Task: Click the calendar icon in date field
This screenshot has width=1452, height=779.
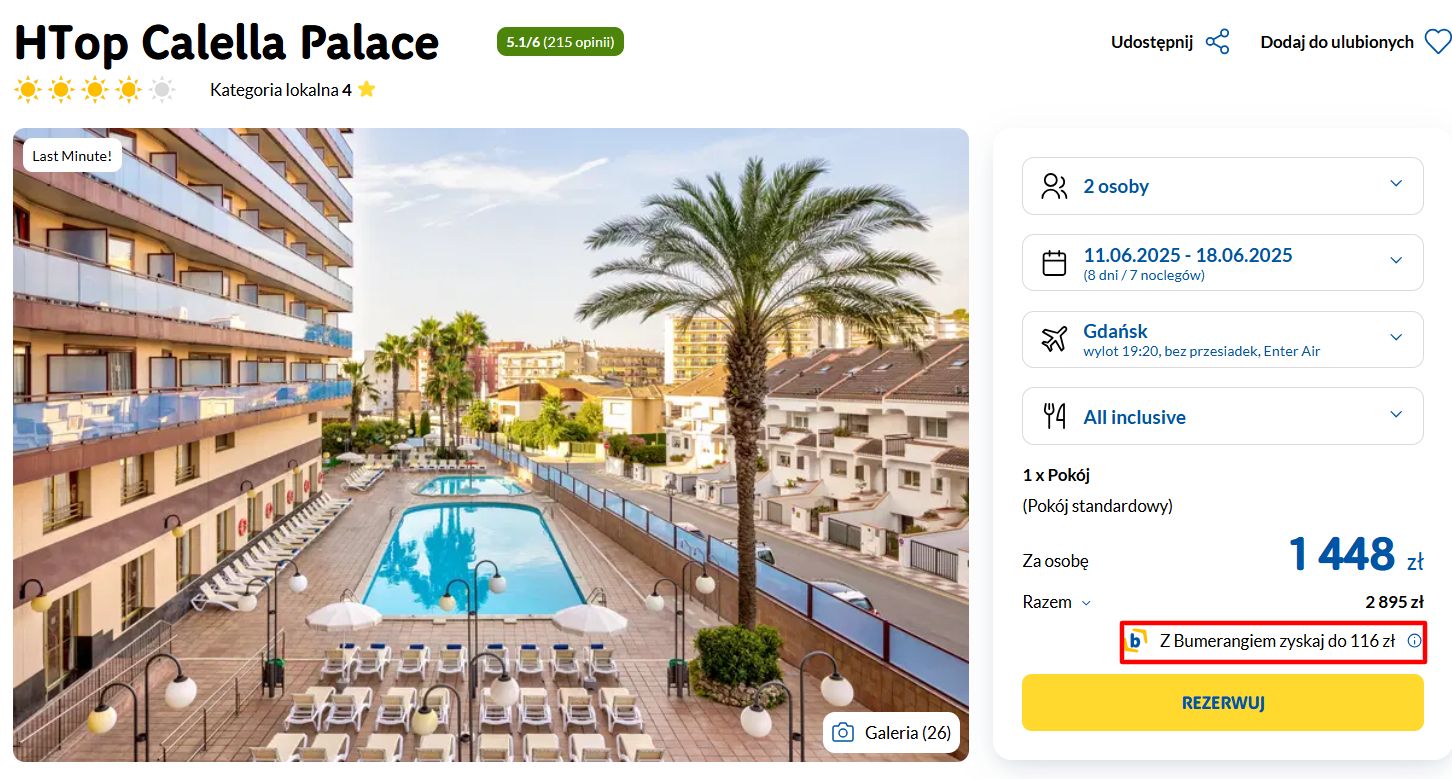Action: coord(1054,263)
